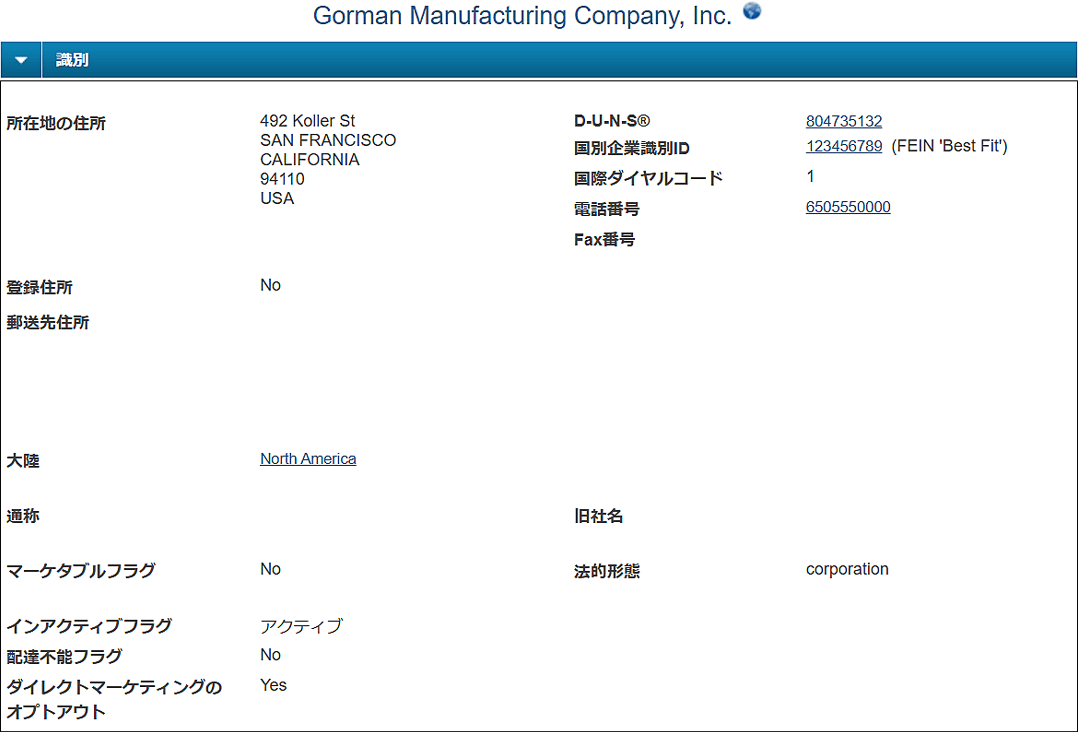Click the globe icon beside company name

(752, 11)
